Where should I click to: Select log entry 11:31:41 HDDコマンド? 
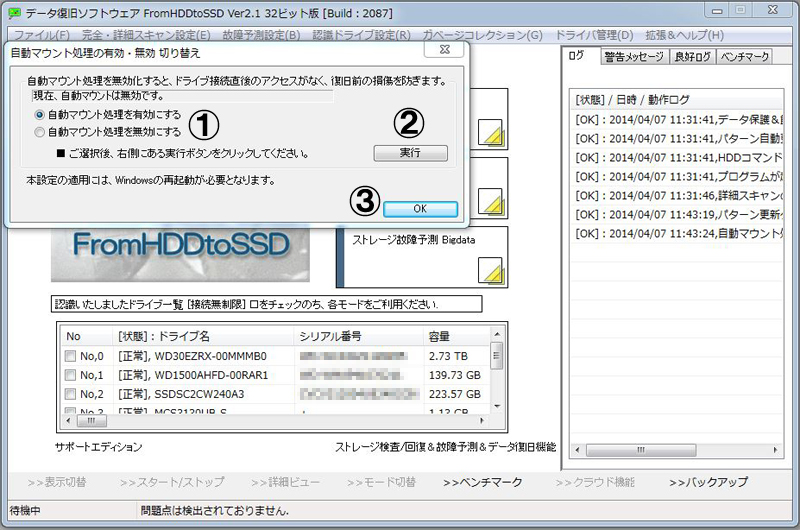point(677,158)
